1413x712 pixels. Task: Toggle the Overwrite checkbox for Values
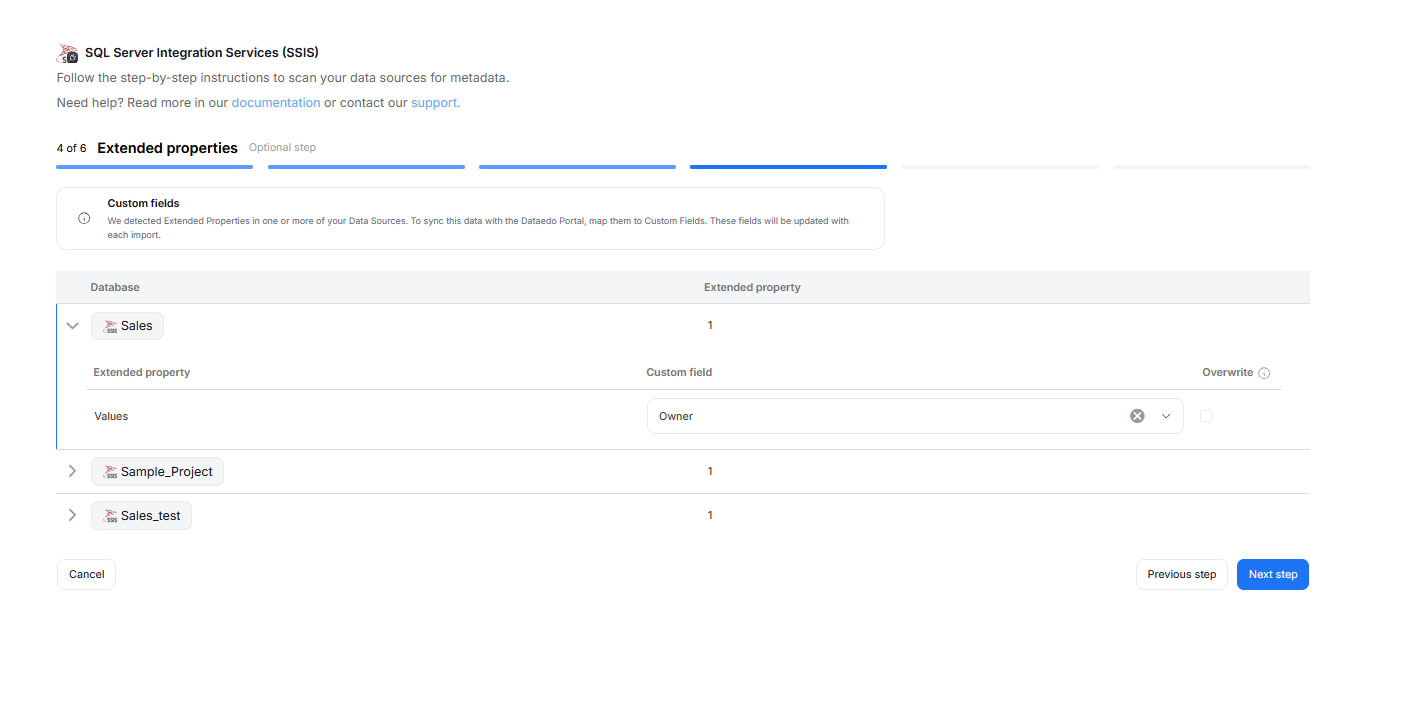(1206, 416)
